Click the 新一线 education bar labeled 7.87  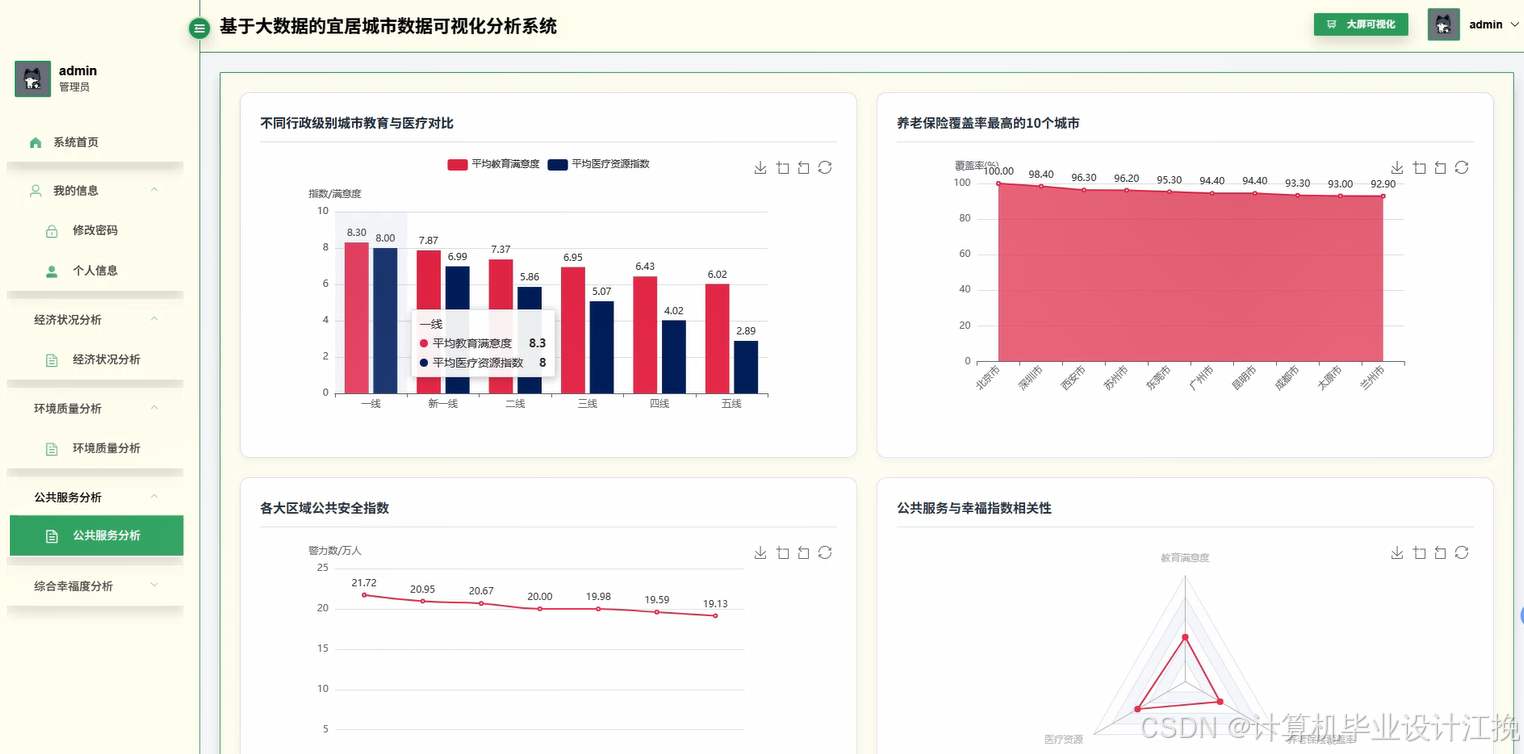pyautogui.click(x=429, y=321)
